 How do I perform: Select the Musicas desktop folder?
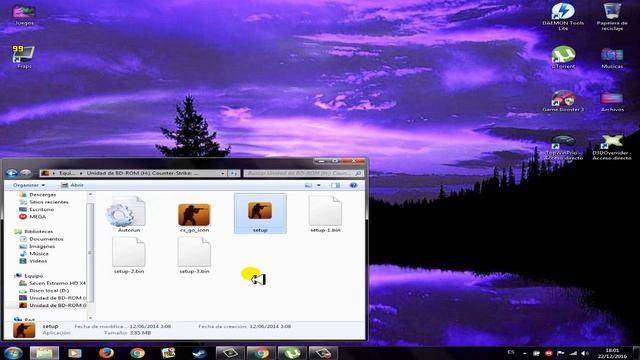coord(612,58)
